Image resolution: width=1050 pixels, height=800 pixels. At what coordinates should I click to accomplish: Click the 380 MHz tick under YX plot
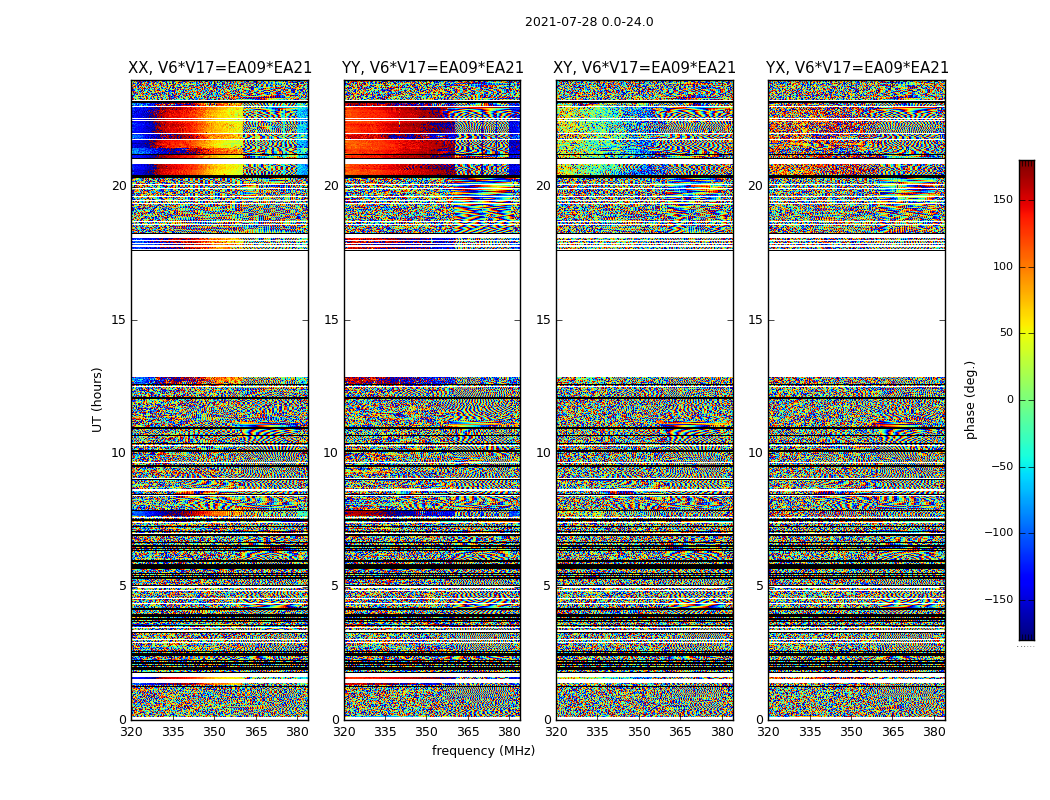pos(934,732)
